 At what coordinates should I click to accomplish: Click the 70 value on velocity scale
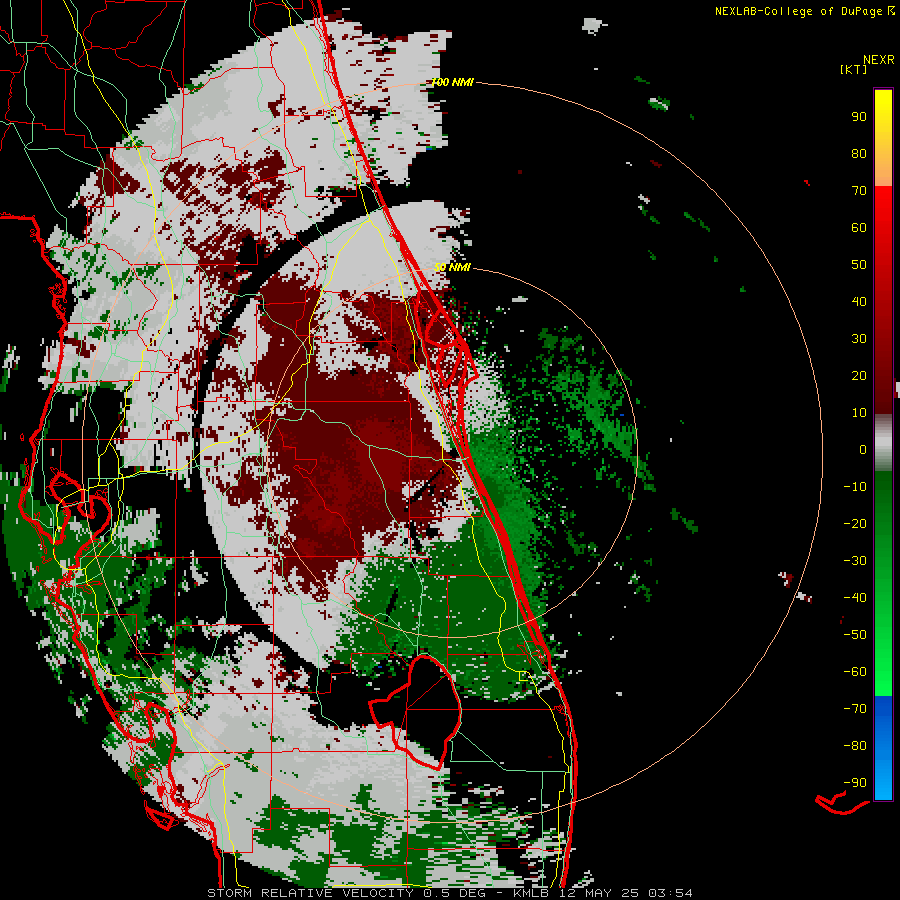(x=859, y=191)
